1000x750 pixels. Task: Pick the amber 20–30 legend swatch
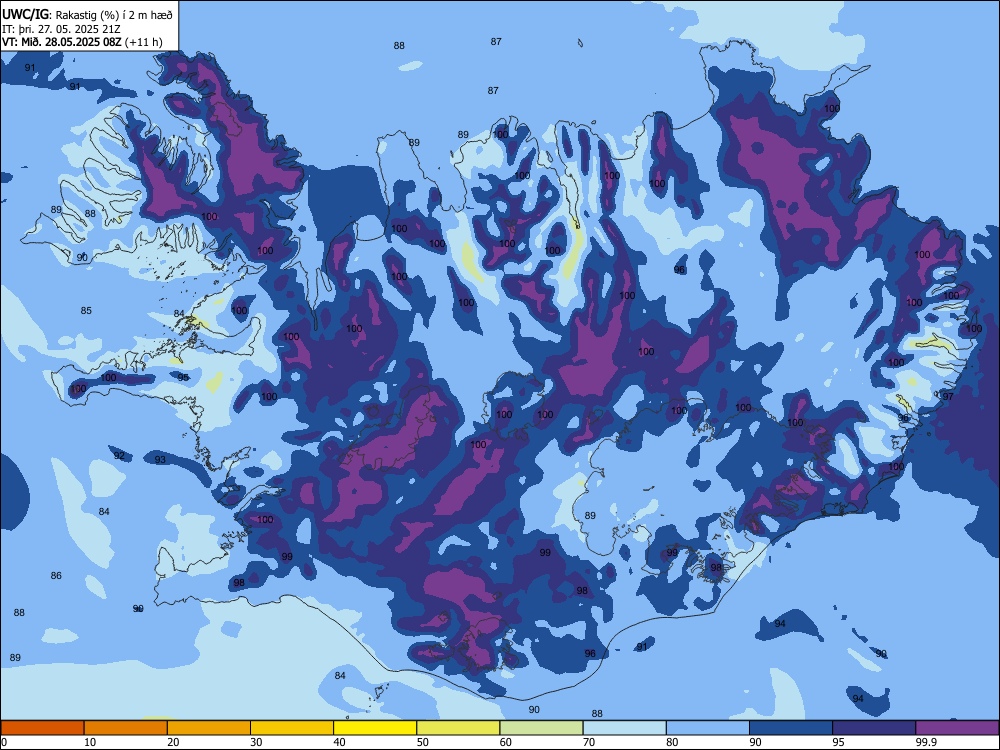click(x=209, y=728)
